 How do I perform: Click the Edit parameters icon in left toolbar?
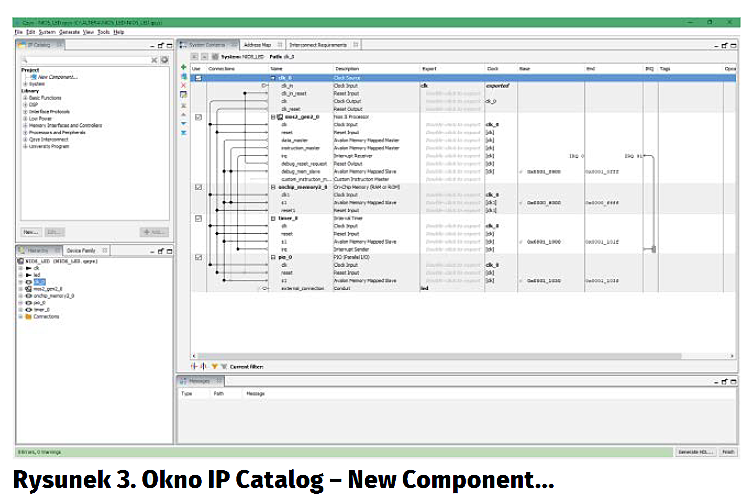point(183,94)
